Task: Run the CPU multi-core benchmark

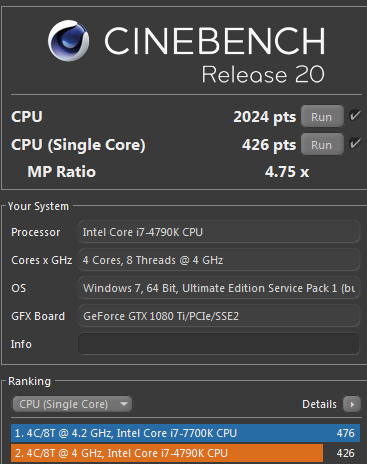Action: pos(322,116)
